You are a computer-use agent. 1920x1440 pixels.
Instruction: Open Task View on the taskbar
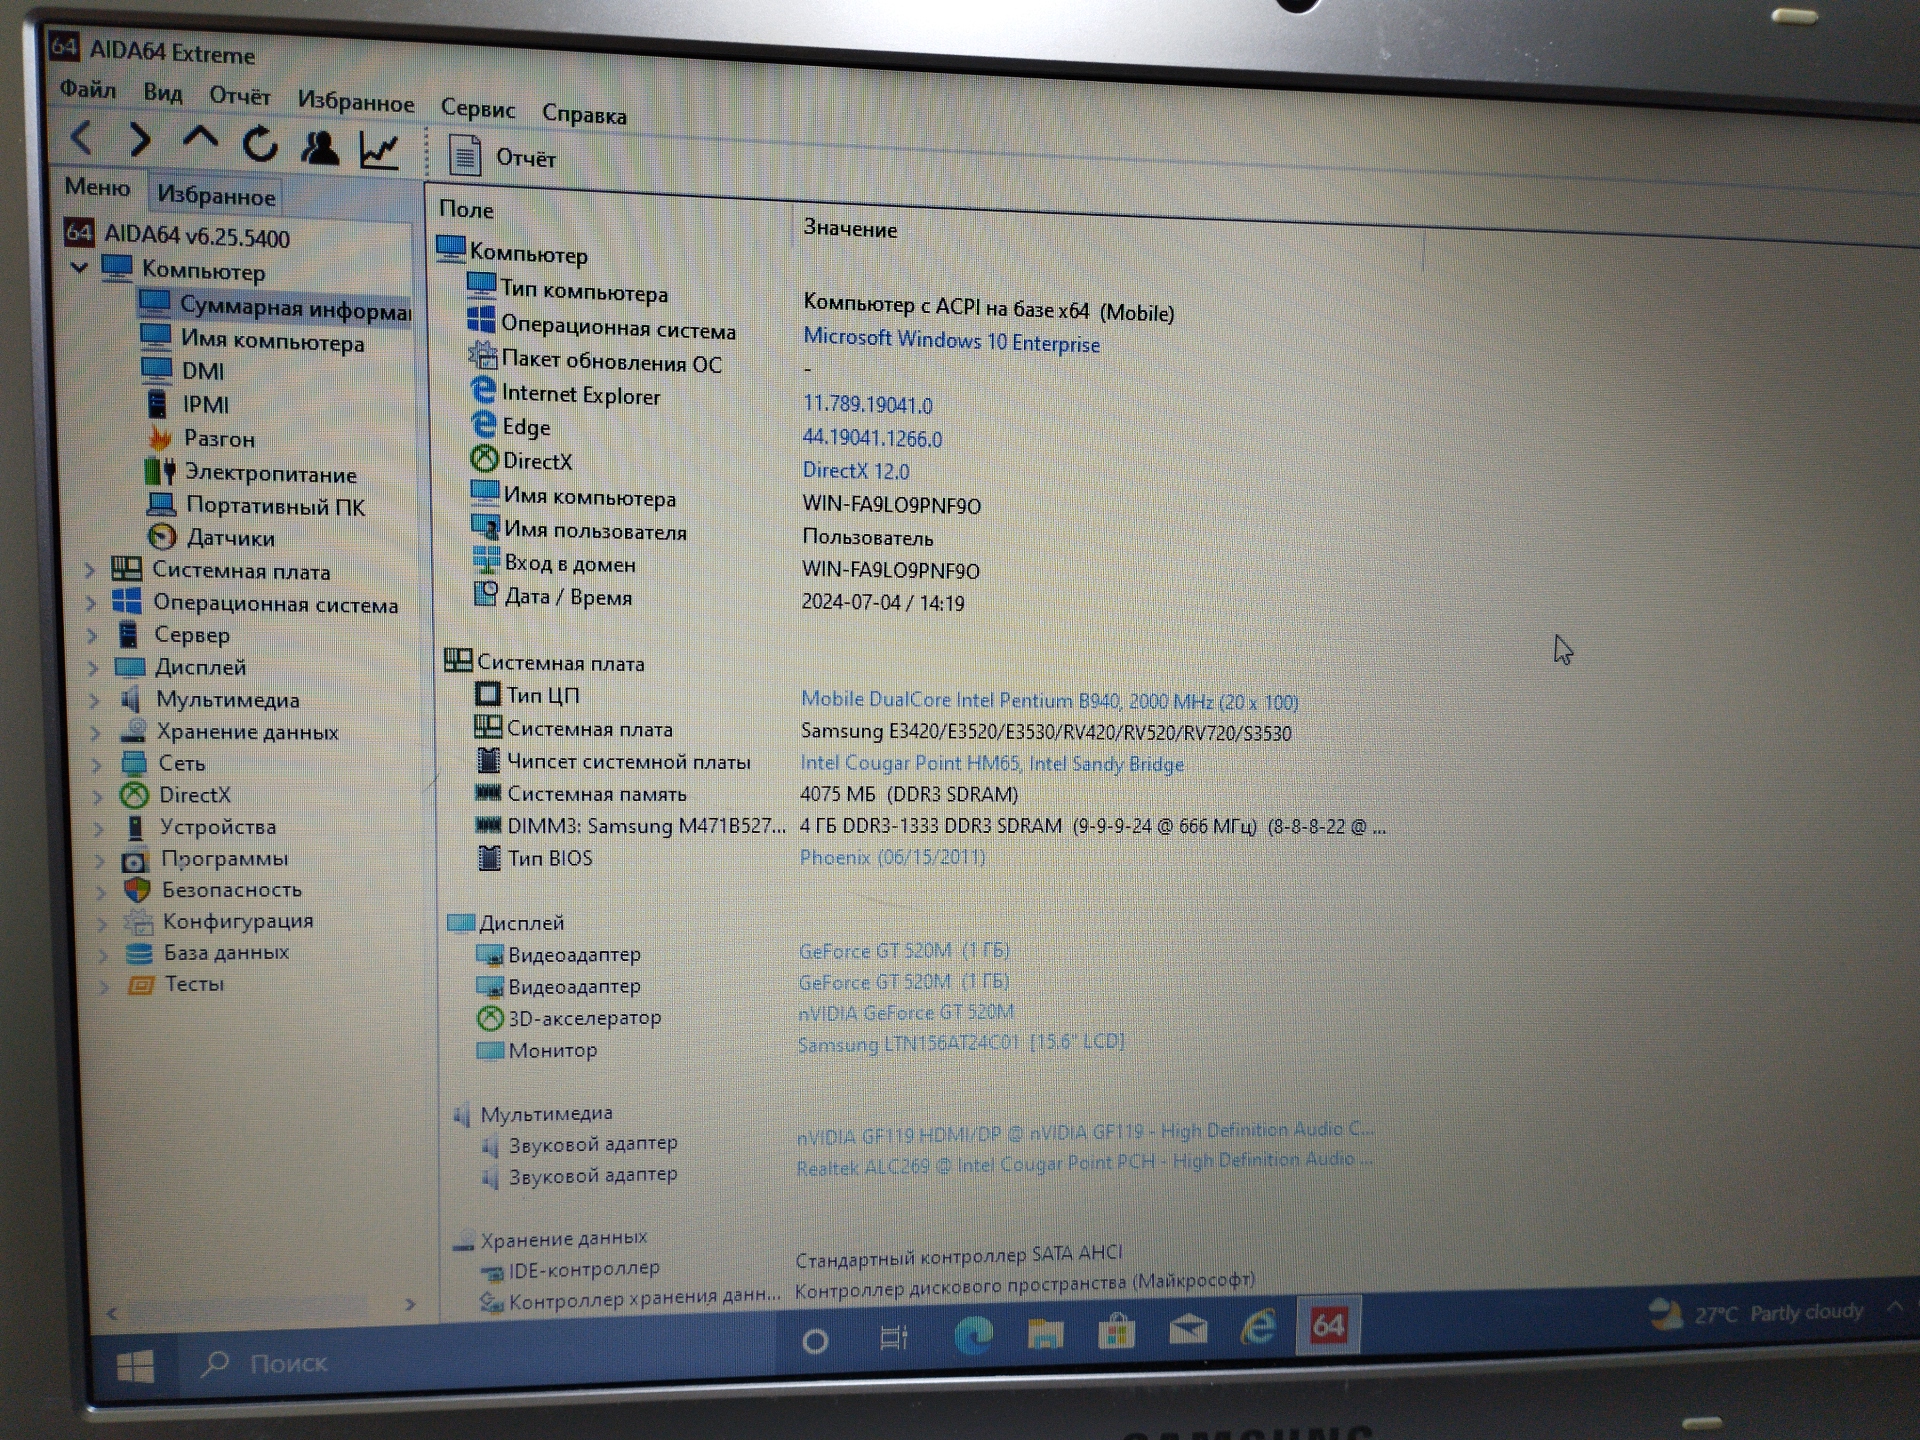893,1337
